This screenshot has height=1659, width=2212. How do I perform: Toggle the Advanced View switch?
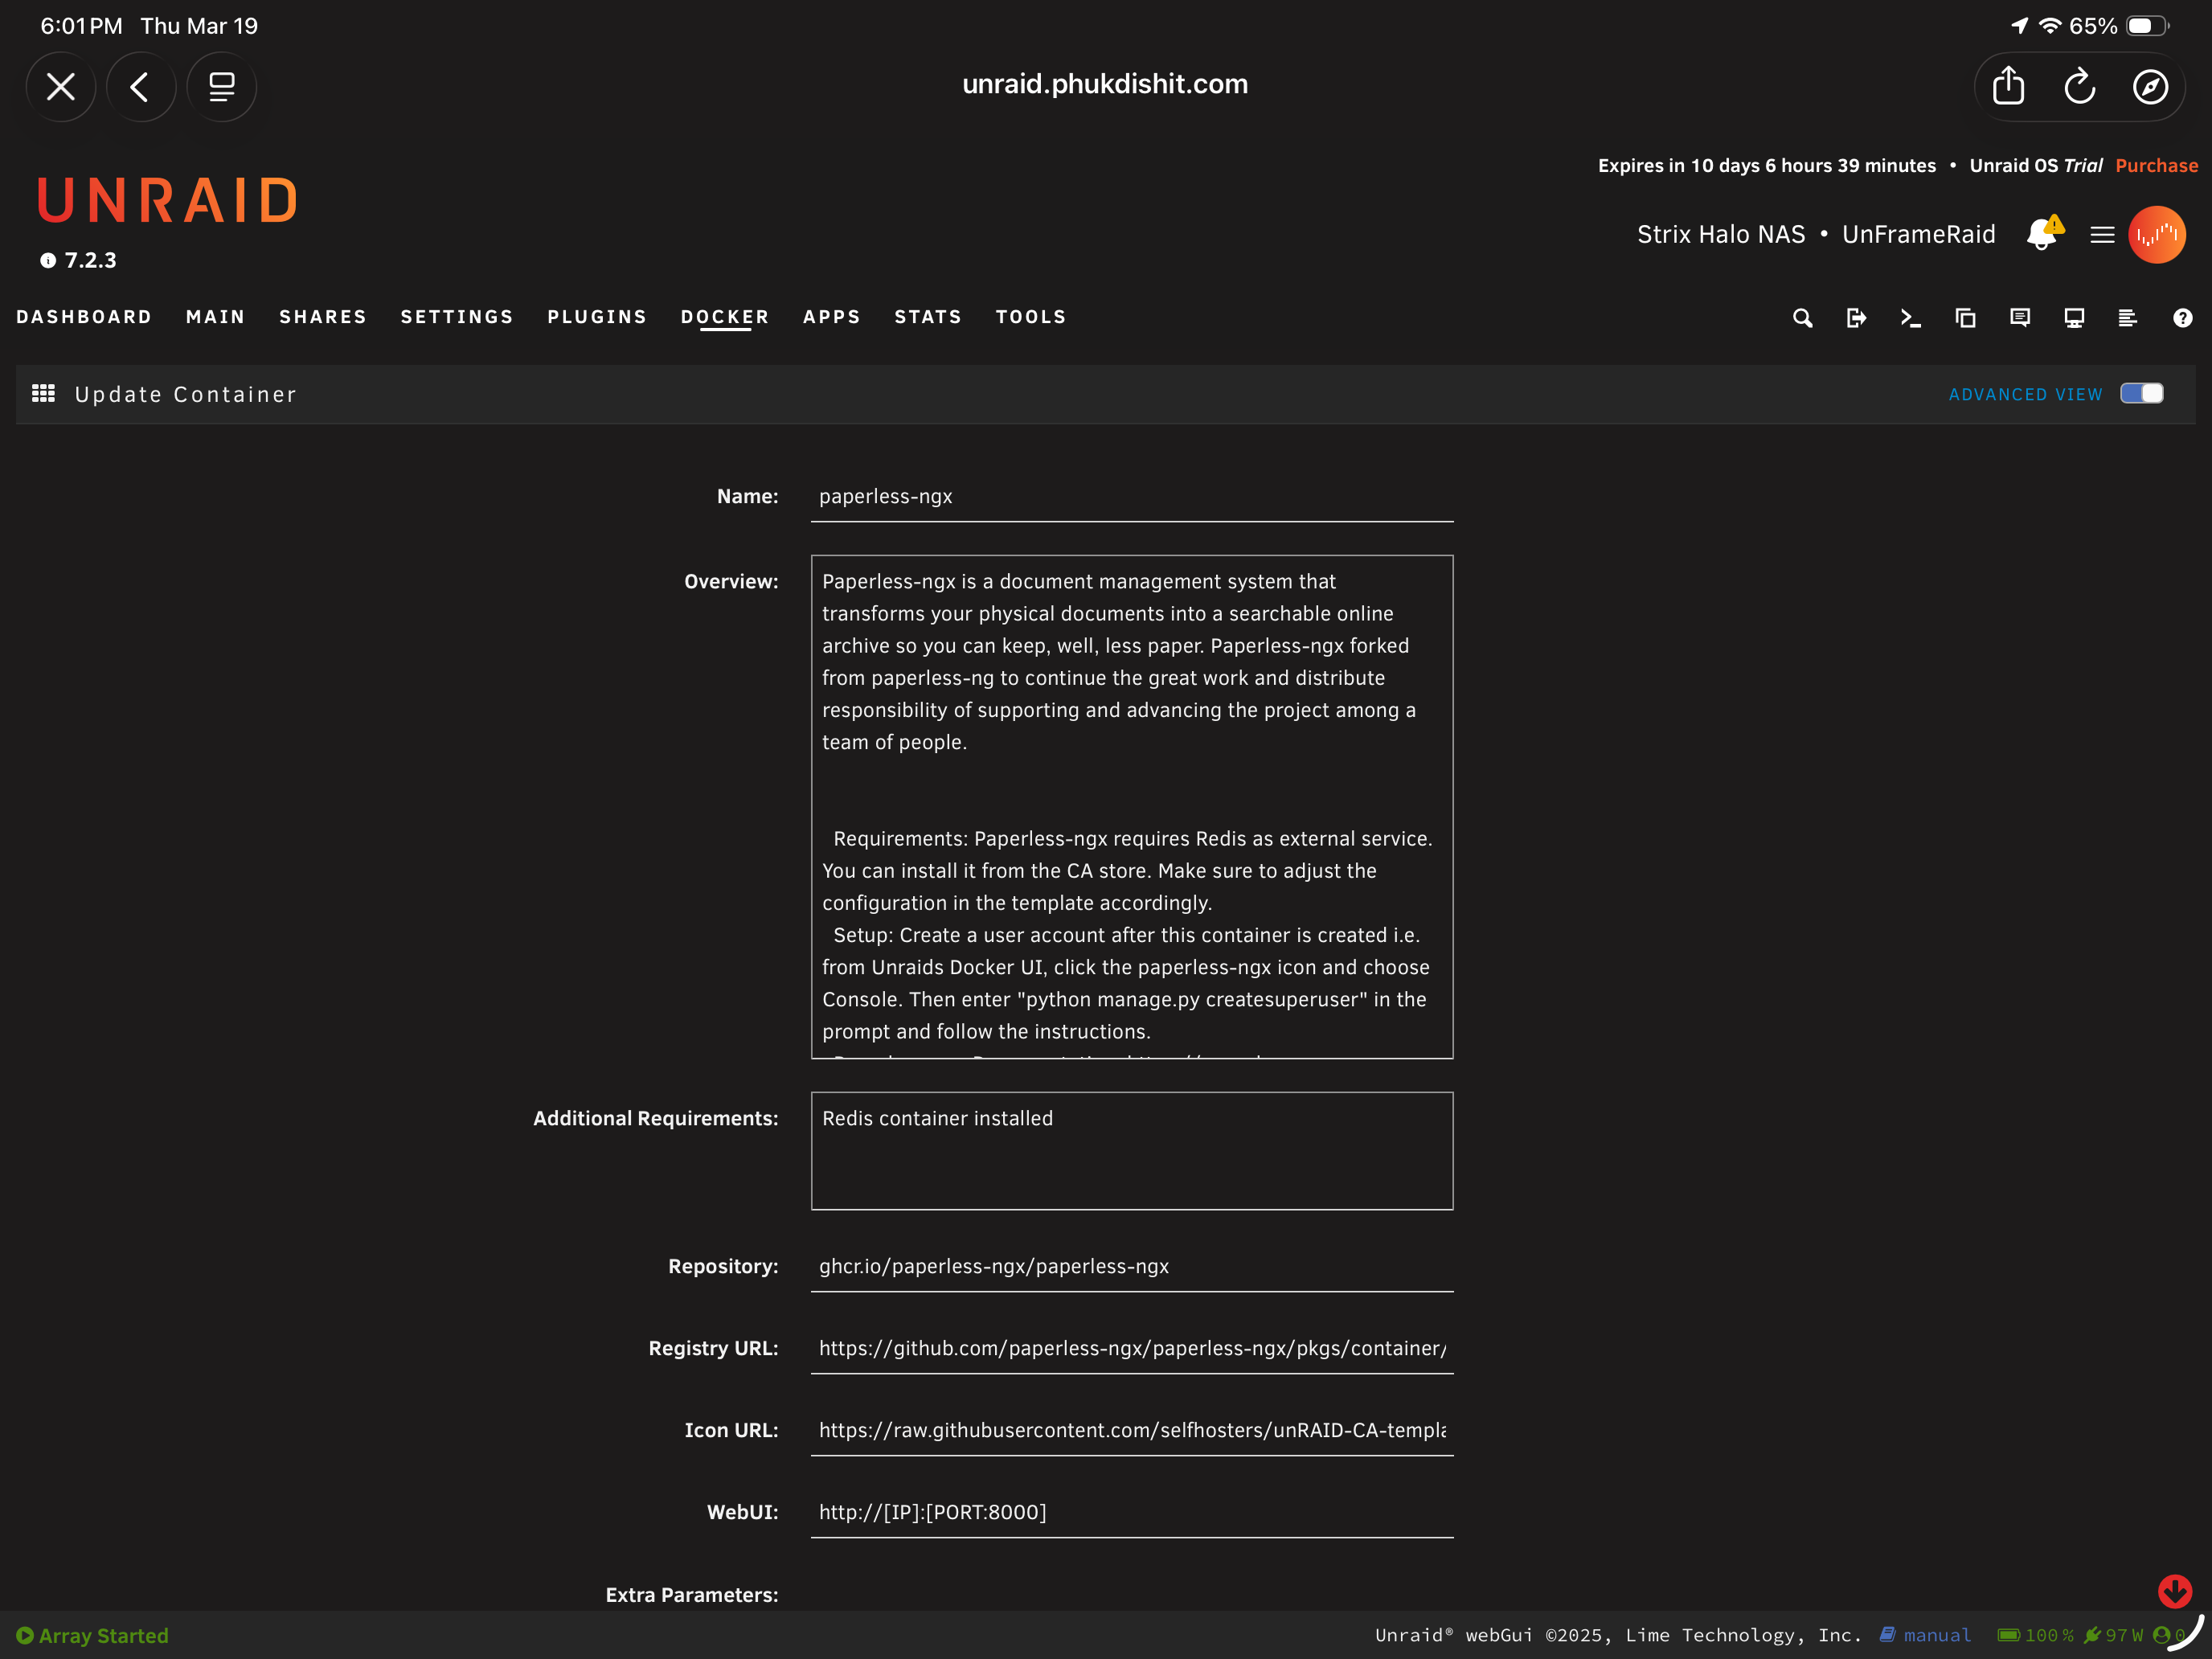pos(2141,394)
